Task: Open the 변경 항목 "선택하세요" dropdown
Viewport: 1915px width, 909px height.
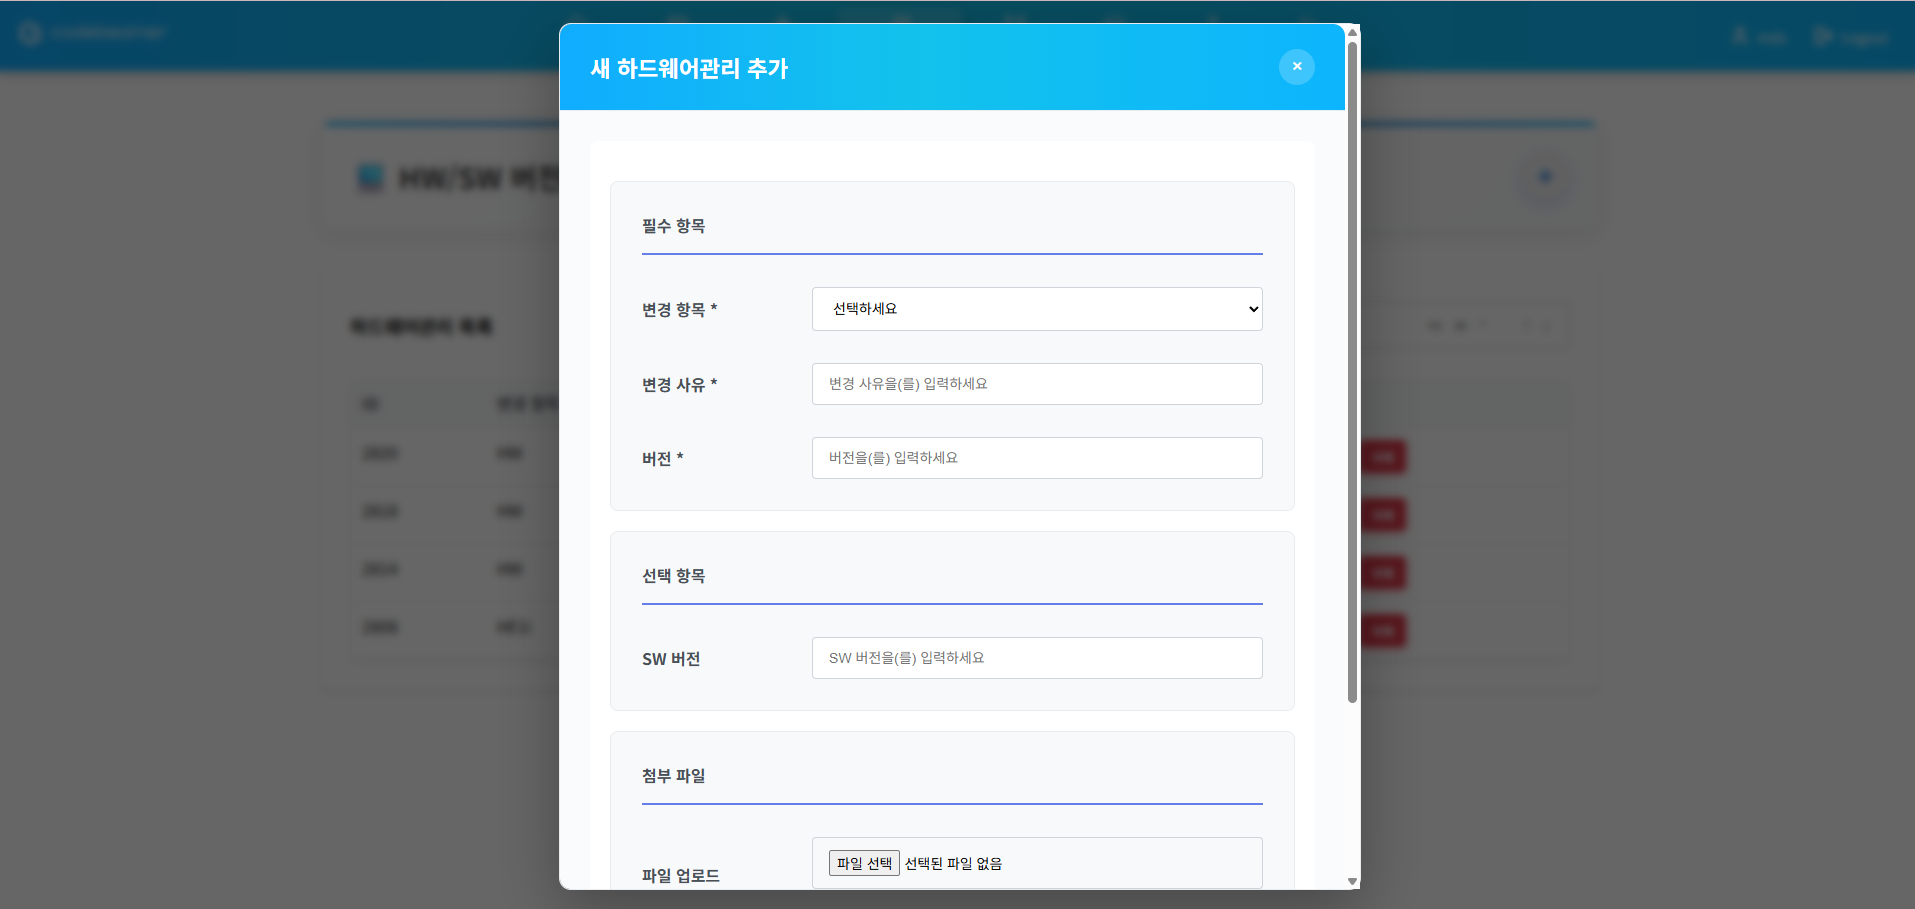Action: pos(1036,309)
